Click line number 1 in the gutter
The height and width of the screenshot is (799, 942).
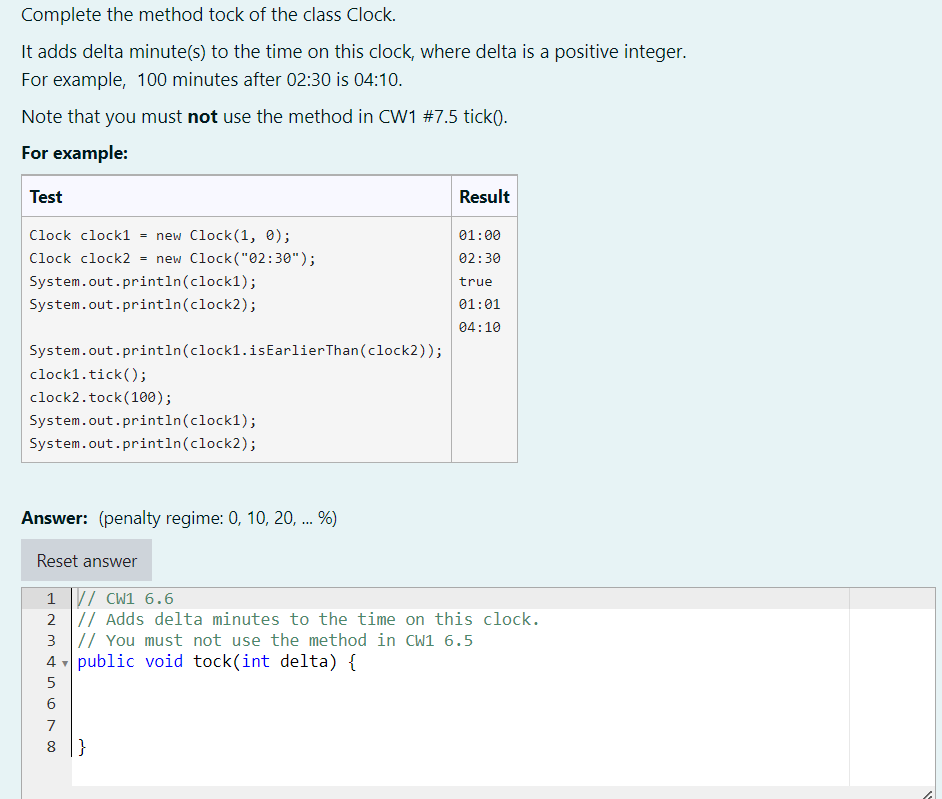[x=51, y=597]
